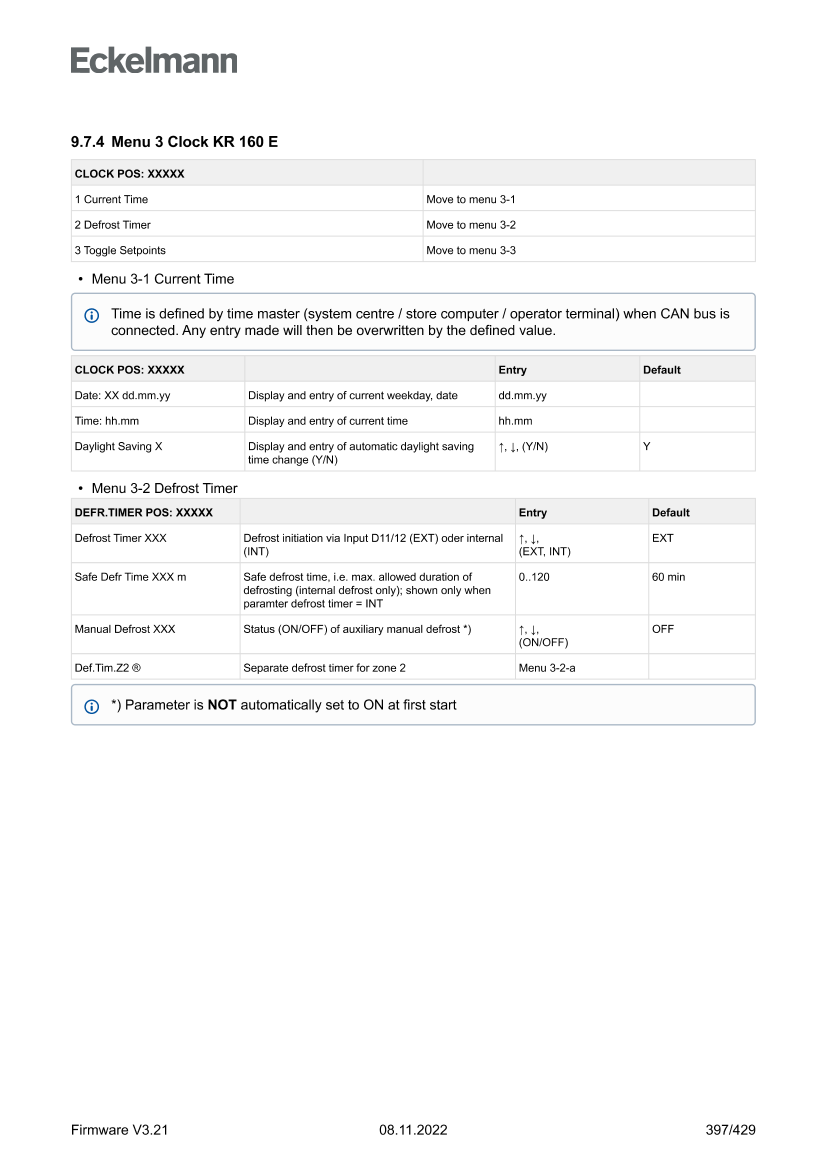Click the "Time: hh.mm" parameter cell
The image size is (827, 1169).
click(106, 421)
